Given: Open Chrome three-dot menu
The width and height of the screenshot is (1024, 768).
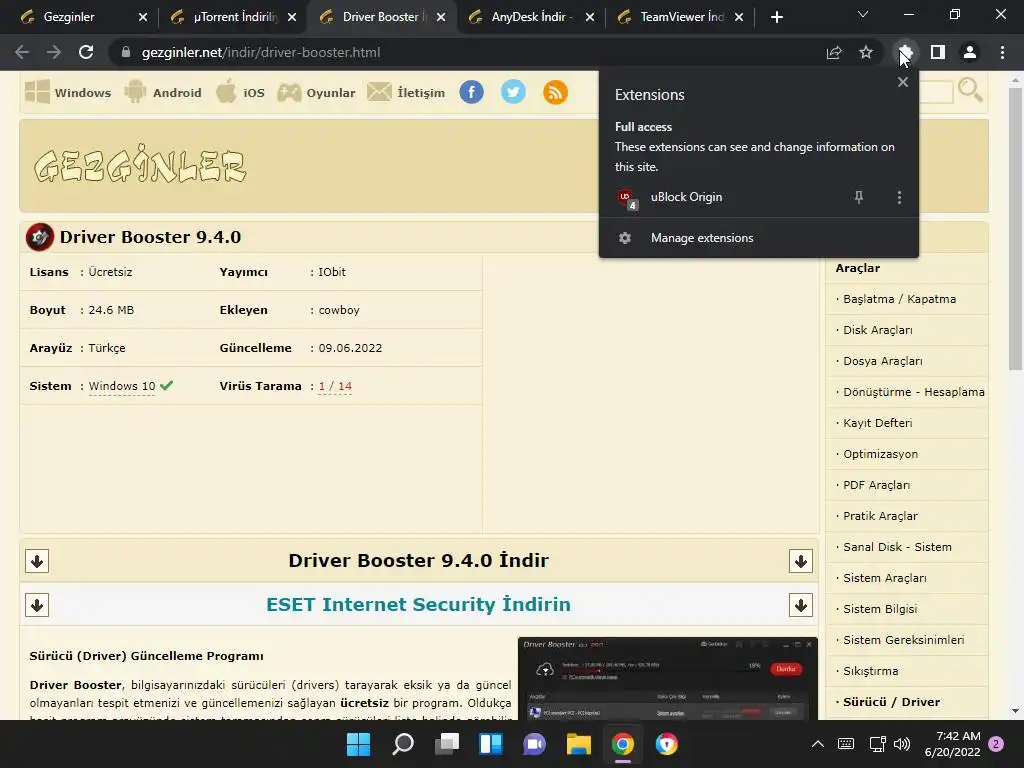Looking at the screenshot, I should click(1002, 52).
